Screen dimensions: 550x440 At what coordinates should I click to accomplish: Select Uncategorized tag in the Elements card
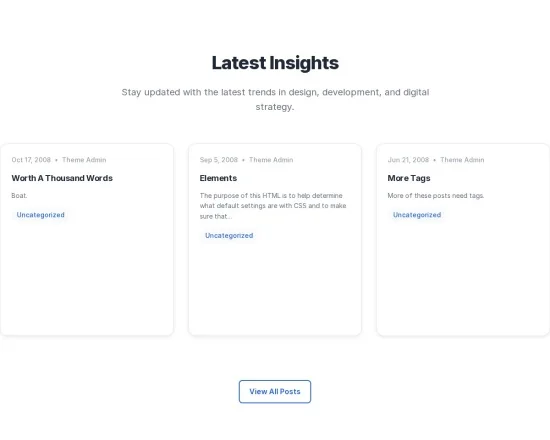[229, 235]
